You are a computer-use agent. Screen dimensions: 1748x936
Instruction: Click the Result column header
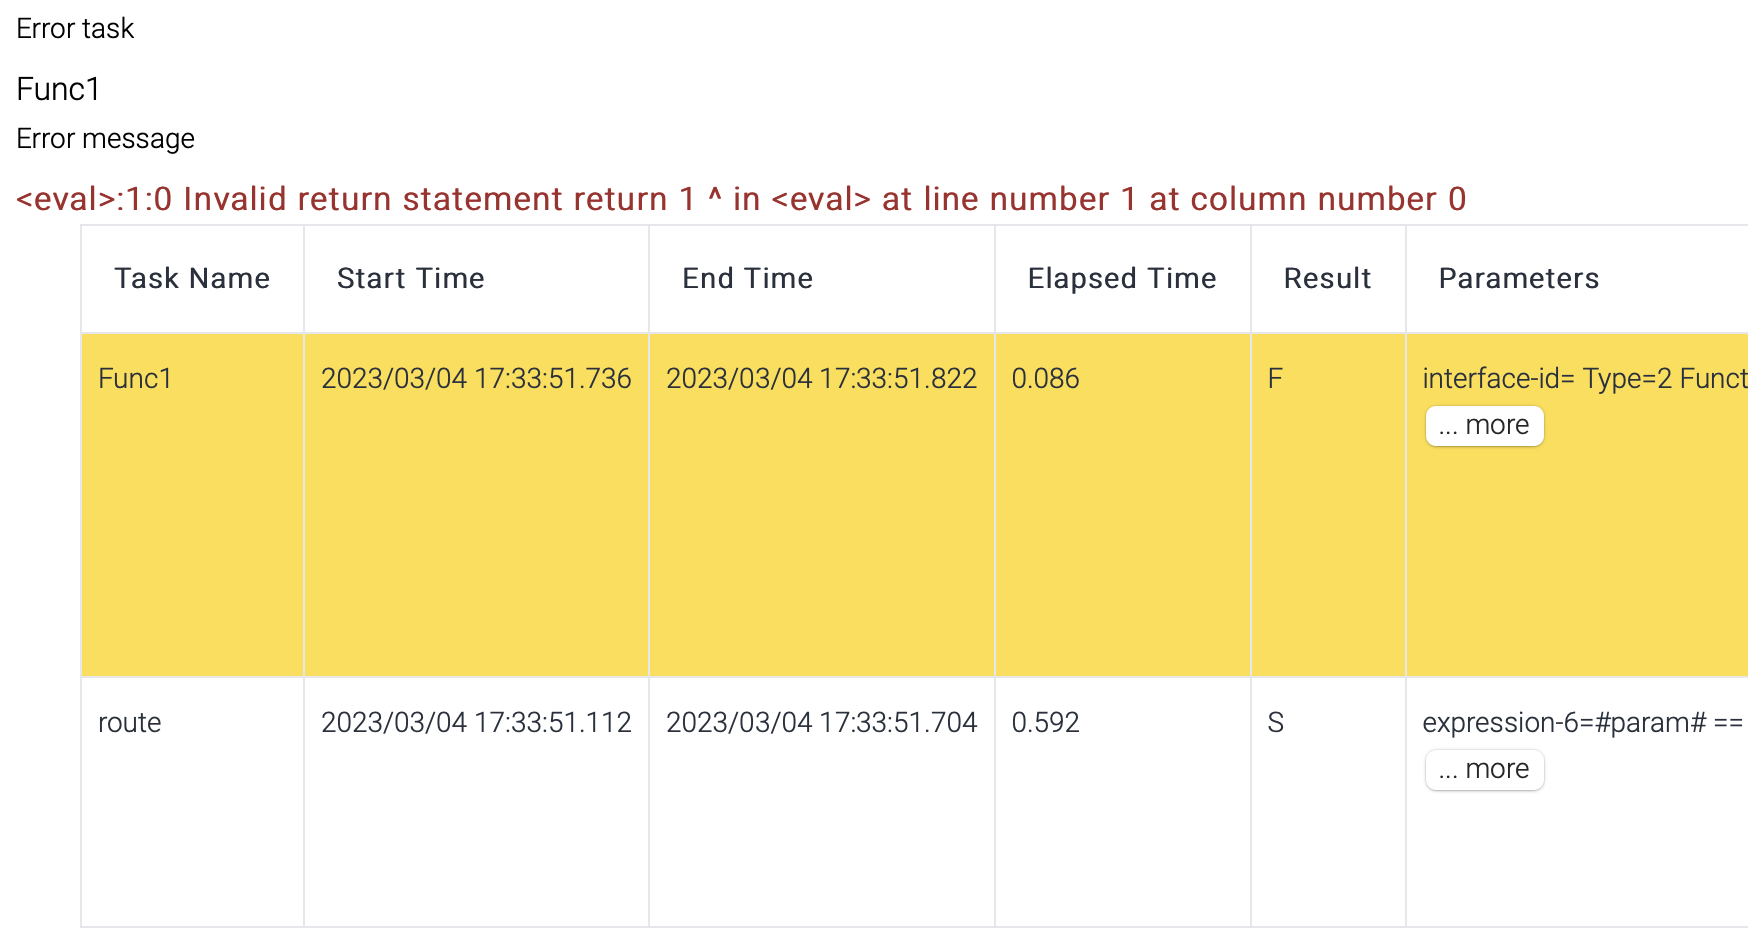1327,279
